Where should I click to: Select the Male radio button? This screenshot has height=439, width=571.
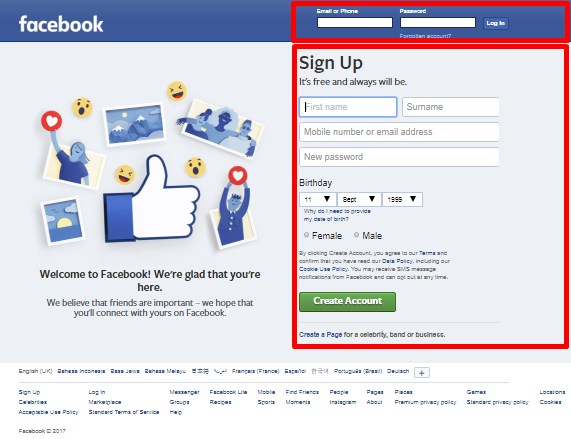click(x=357, y=235)
